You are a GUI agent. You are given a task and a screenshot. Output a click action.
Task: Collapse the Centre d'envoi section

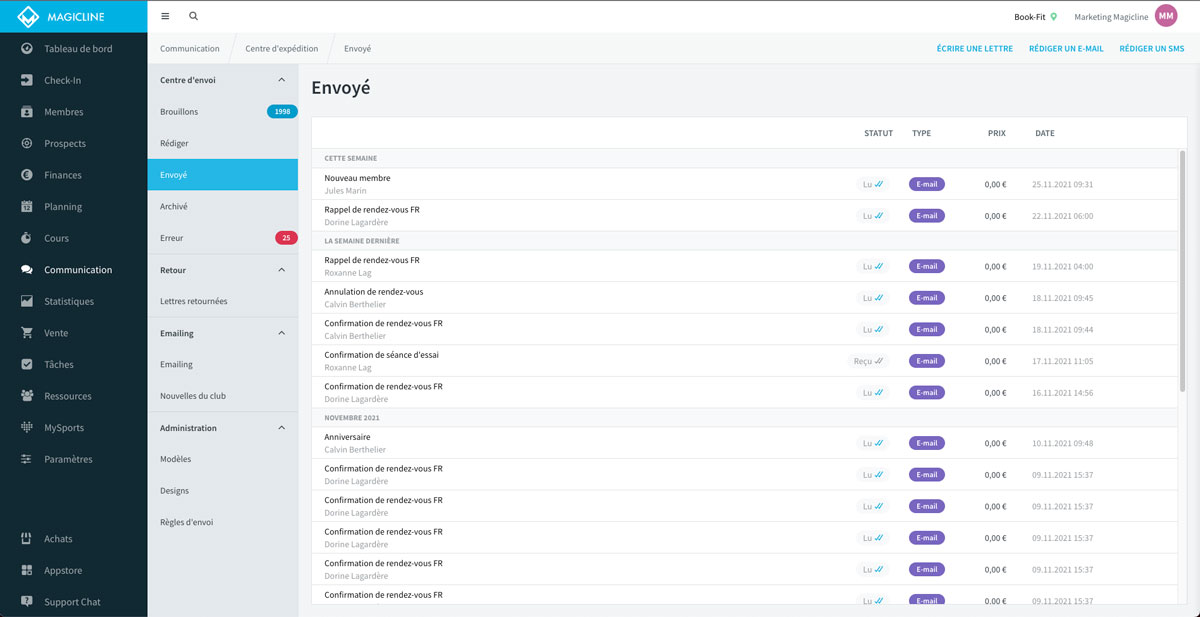281,80
